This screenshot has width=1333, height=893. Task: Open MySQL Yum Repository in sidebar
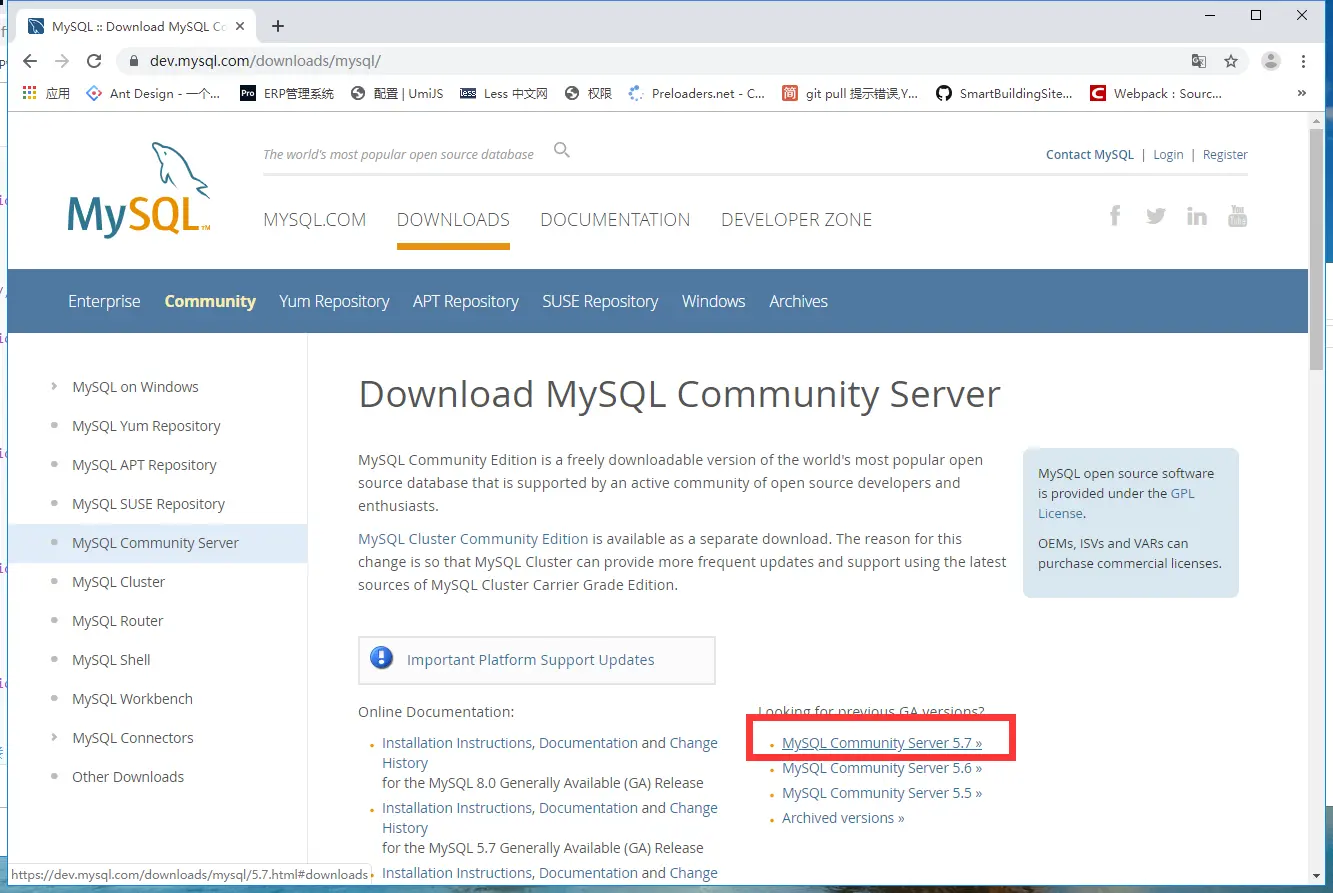coord(146,426)
